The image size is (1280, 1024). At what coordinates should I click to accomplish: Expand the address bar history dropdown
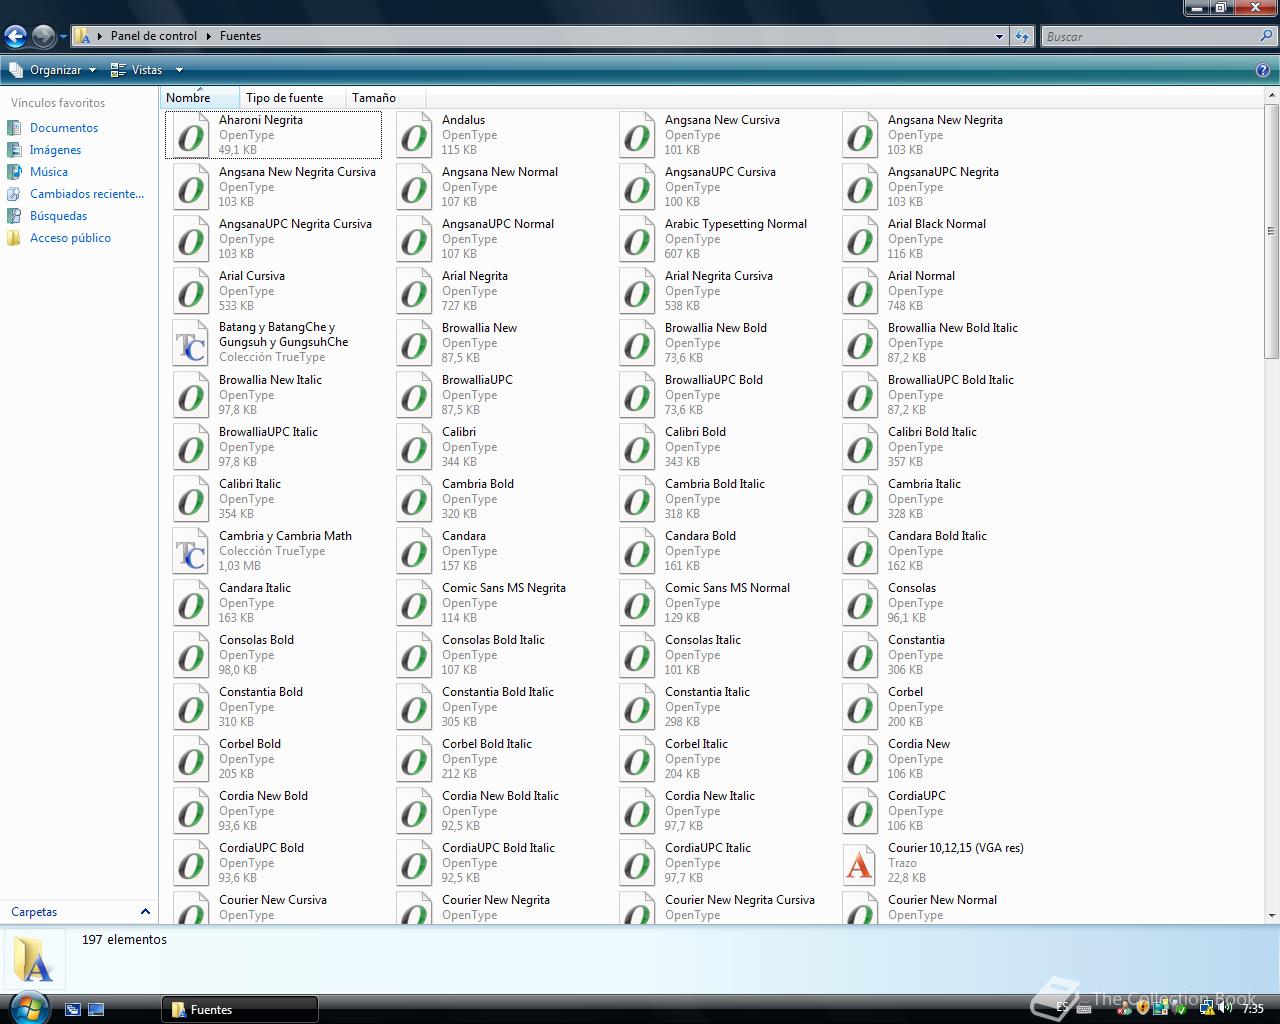[999, 36]
